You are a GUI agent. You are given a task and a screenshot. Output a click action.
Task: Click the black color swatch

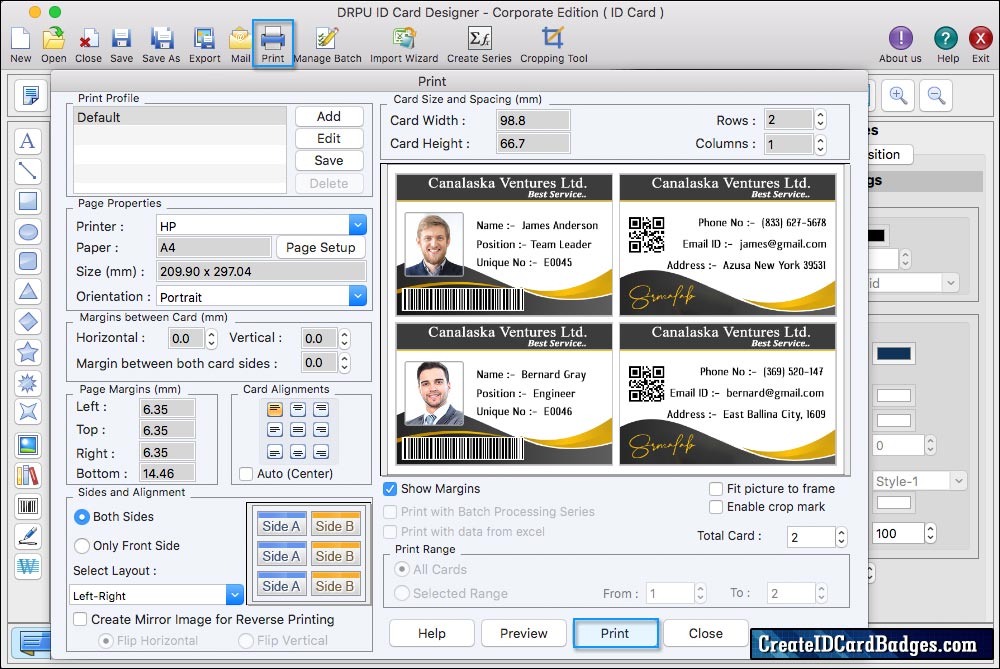click(877, 235)
